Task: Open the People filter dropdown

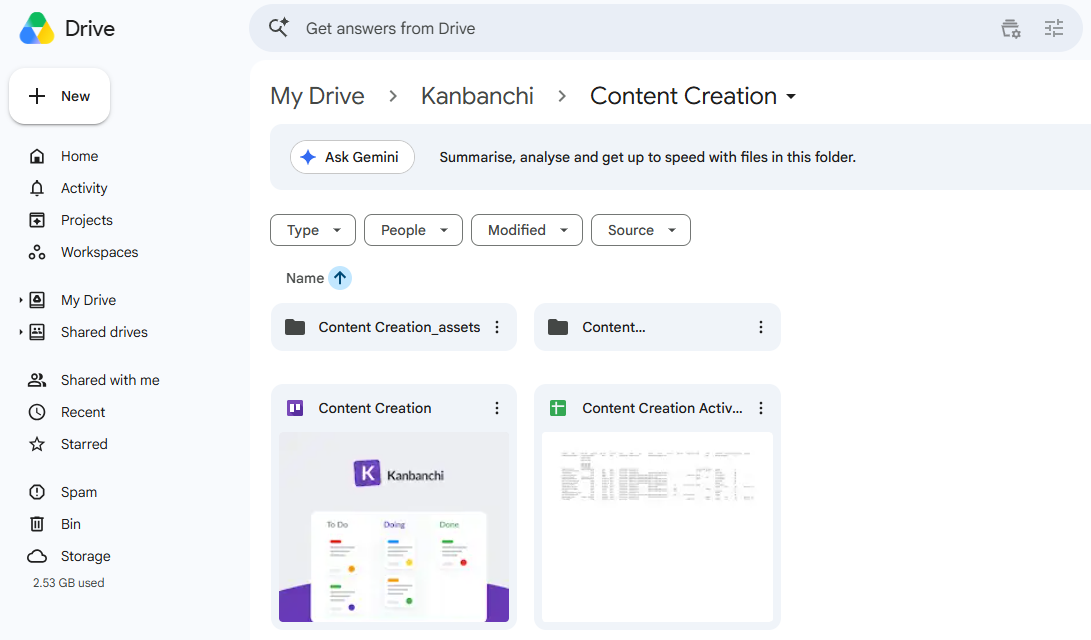Action: pyautogui.click(x=413, y=230)
